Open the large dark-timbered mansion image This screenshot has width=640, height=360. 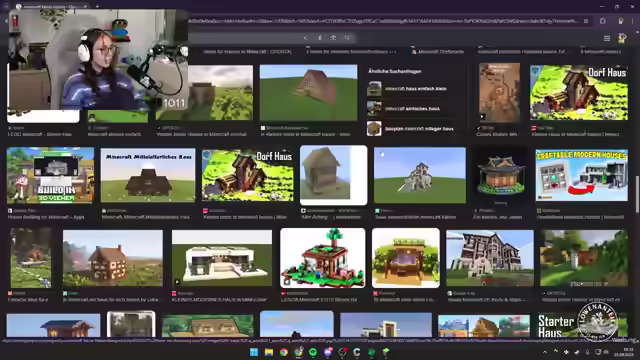pyautogui.click(x=490, y=258)
